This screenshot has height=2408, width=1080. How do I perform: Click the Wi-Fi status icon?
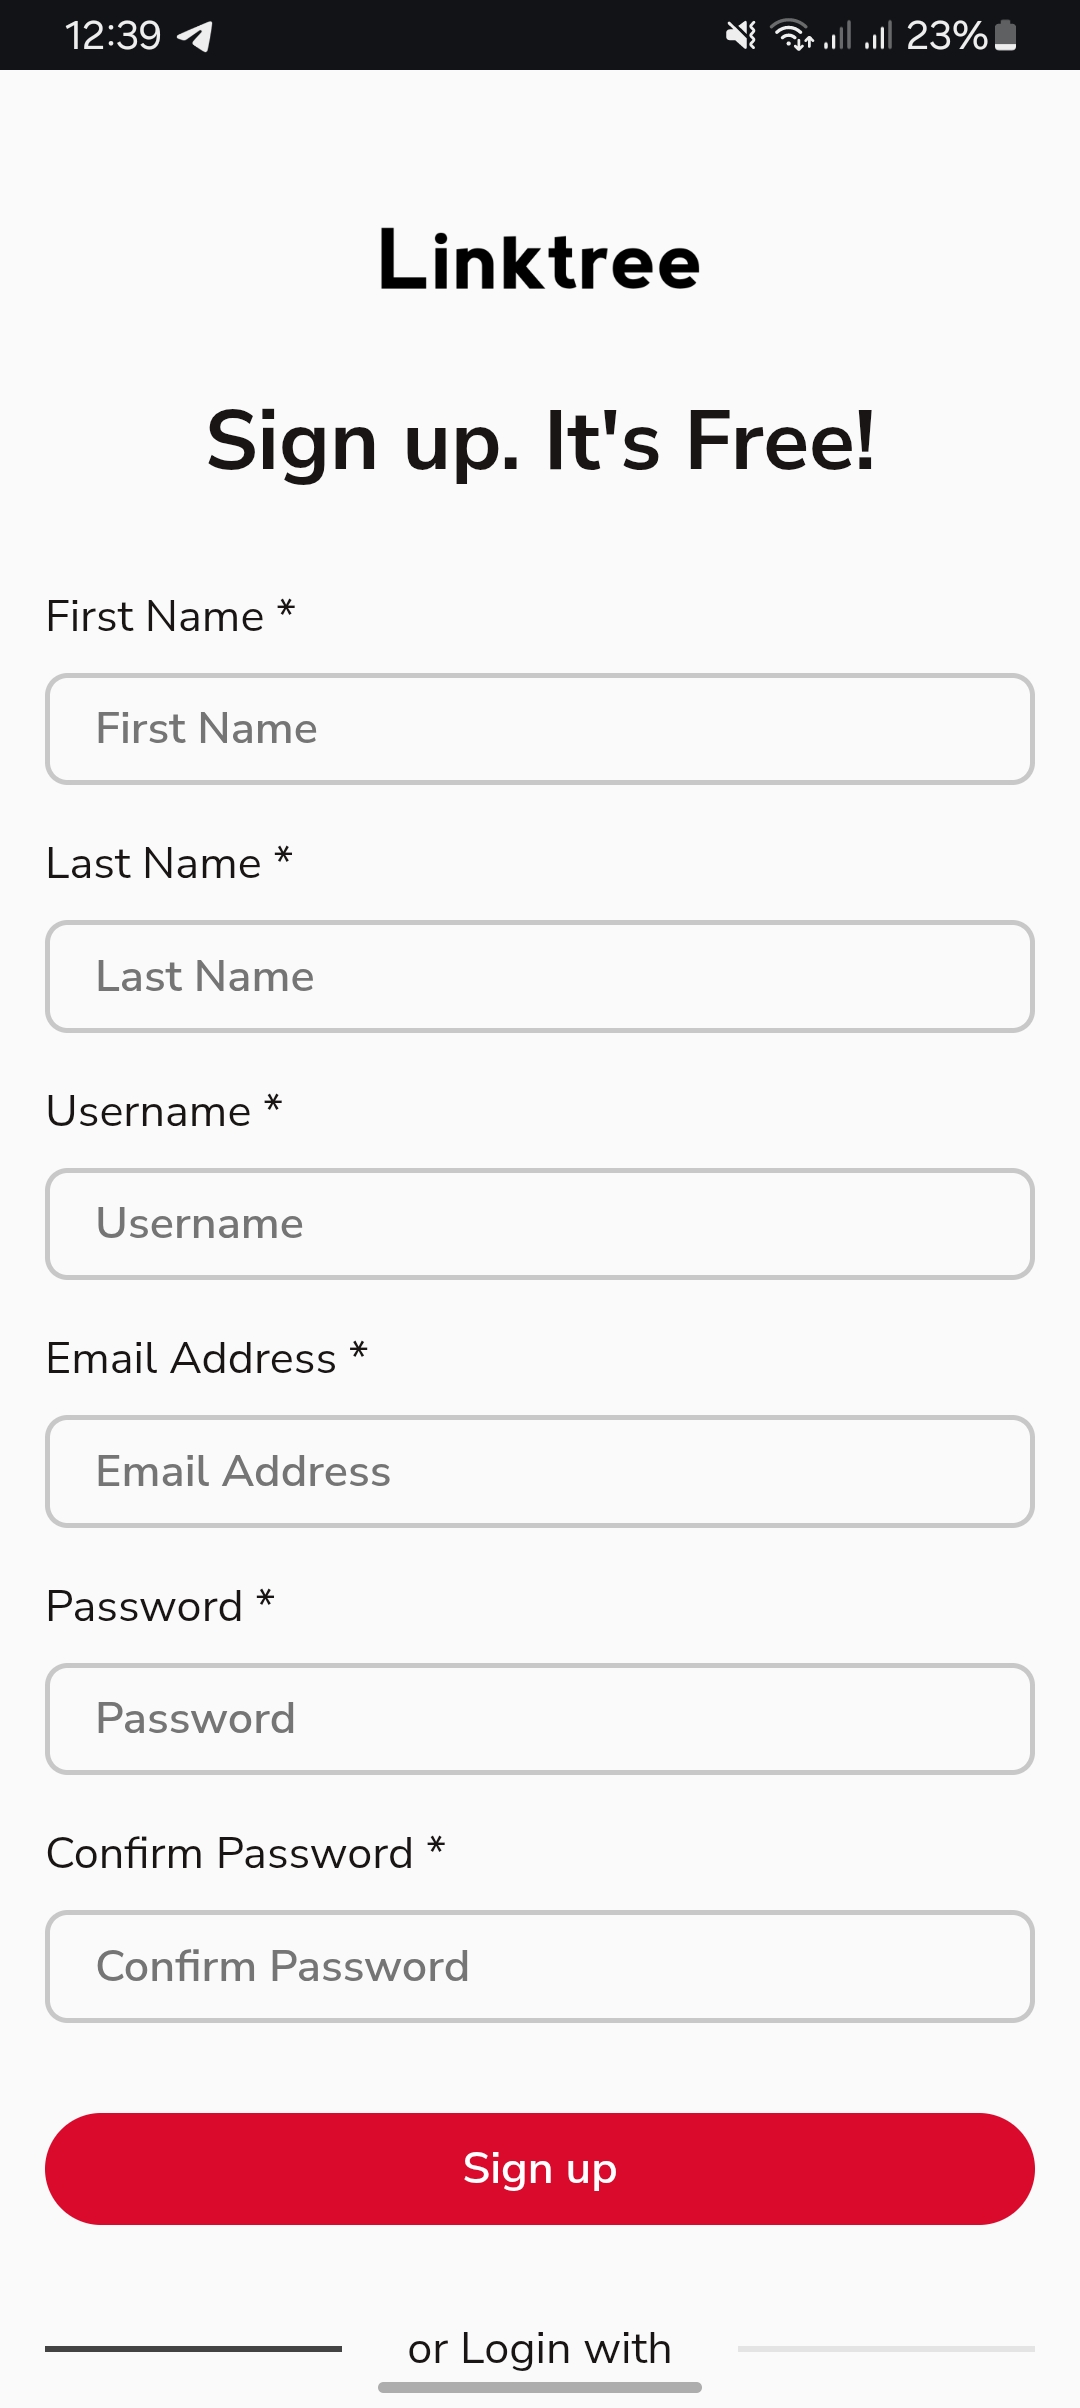(x=793, y=35)
